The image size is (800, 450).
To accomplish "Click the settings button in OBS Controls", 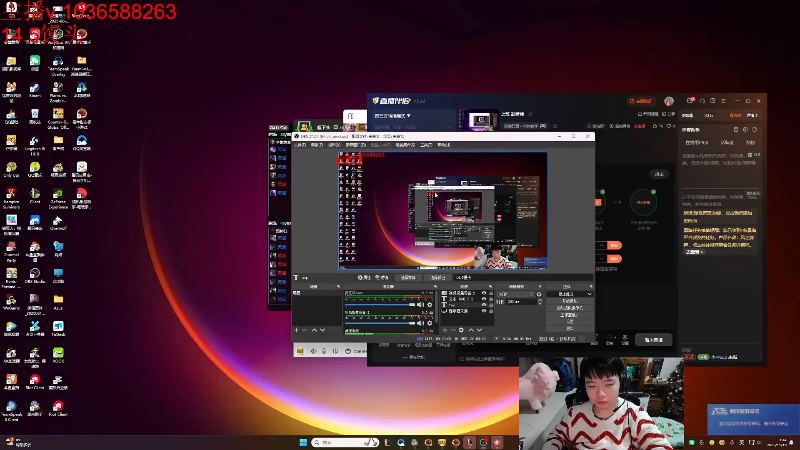I will tap(570, 321).
